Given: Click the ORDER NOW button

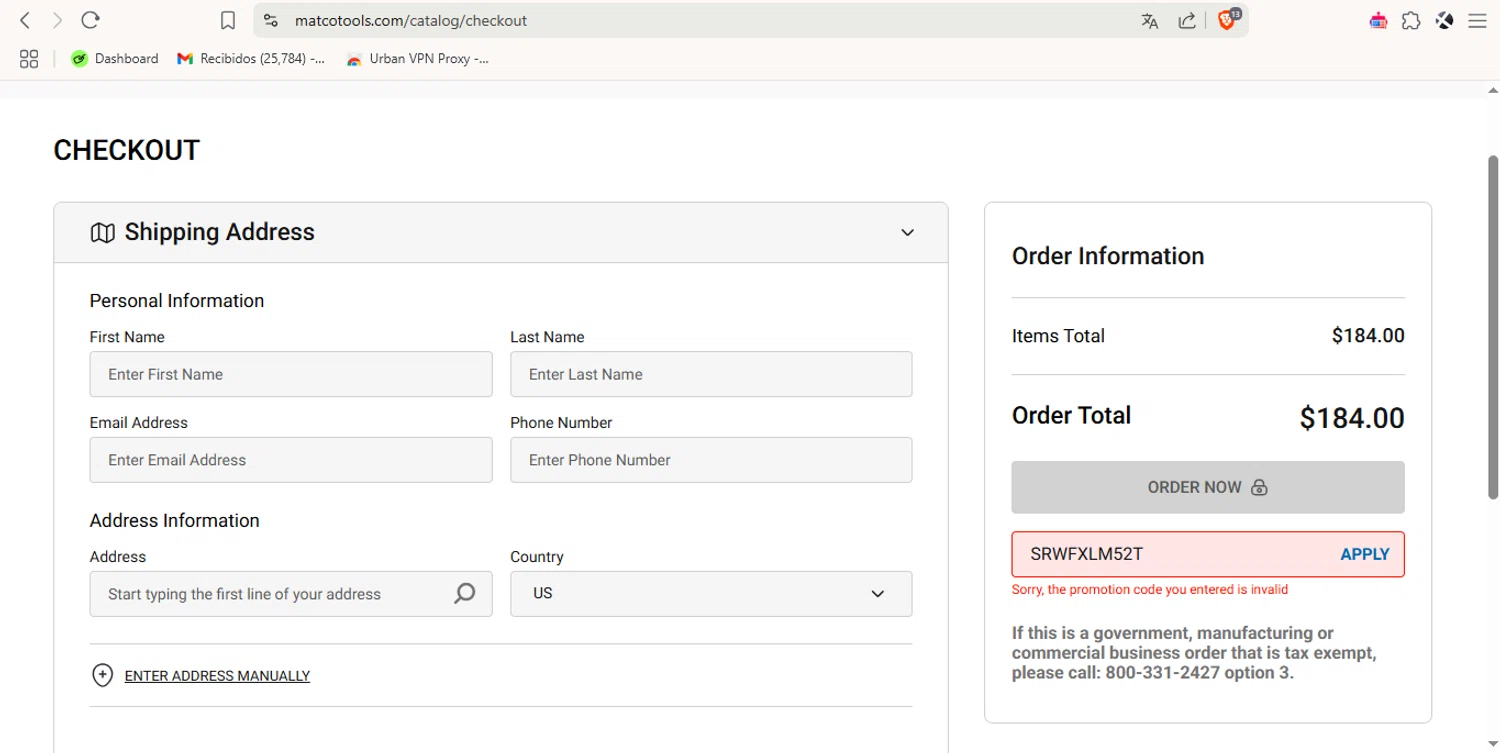Looking at the screenshot, I should [1208, 487].
